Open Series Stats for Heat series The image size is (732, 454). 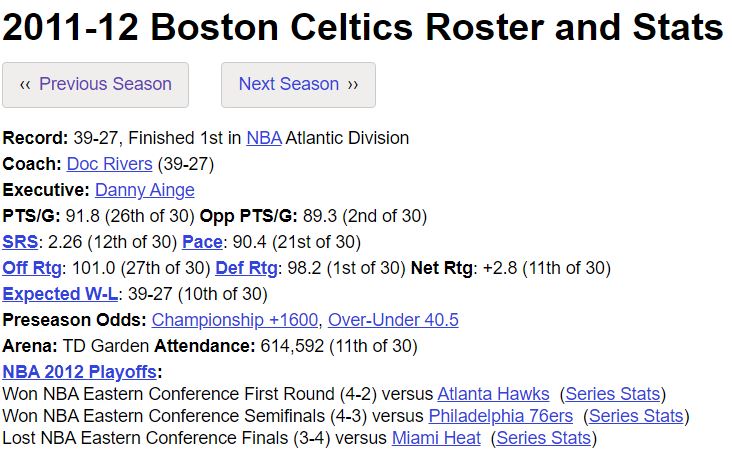pyautogui.click(x=544, y=438)
